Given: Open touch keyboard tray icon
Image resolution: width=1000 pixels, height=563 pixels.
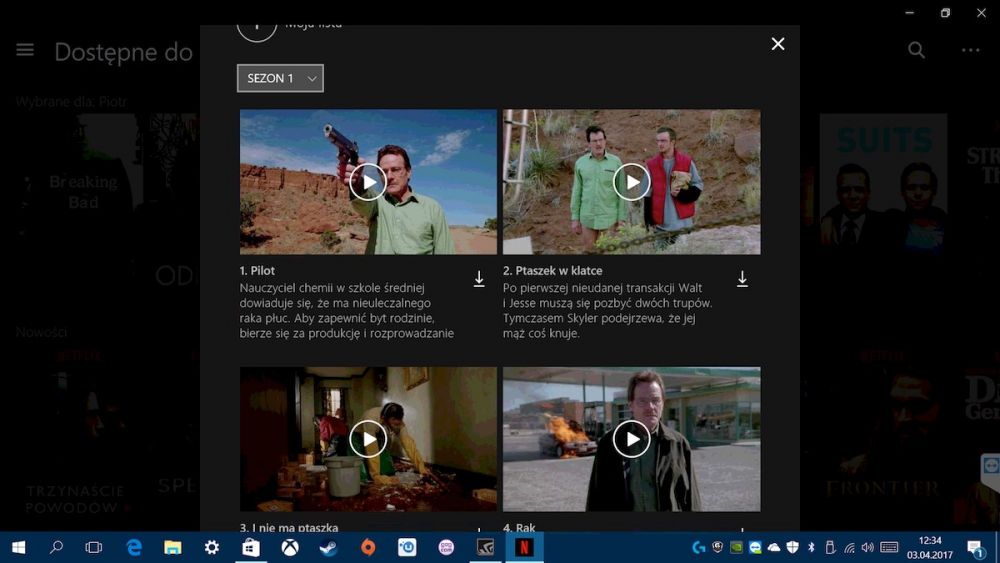Looking at the screenshot, I should pyautogui.click(x=889, y=547).
